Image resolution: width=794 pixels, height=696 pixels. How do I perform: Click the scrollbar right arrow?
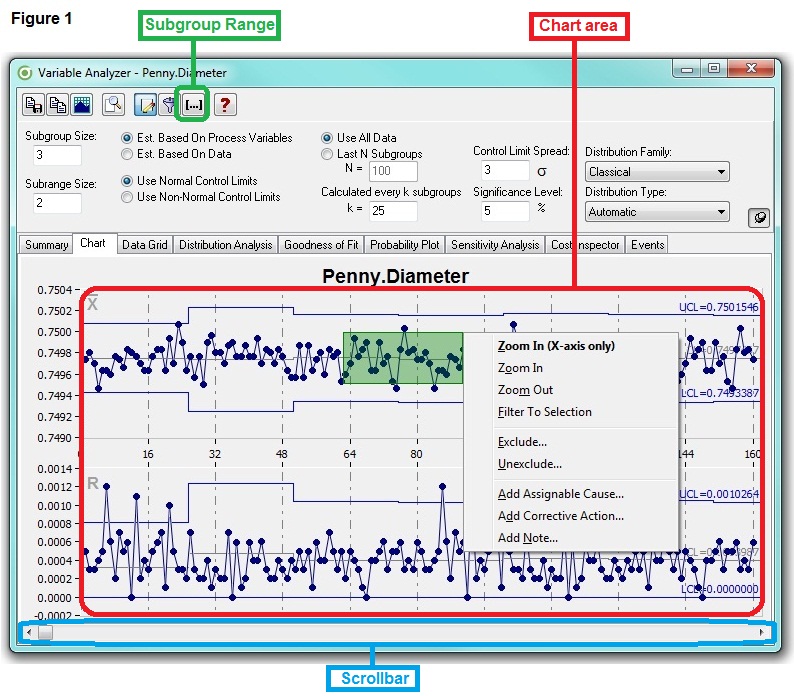[x=761, y=632]
